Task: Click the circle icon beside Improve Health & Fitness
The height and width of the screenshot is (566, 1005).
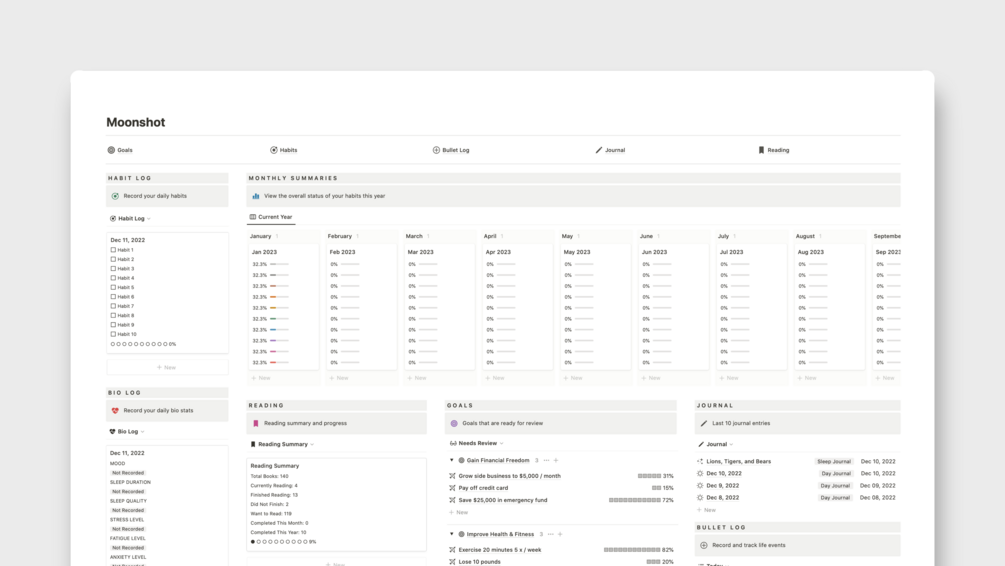Action: click(461, 534)
